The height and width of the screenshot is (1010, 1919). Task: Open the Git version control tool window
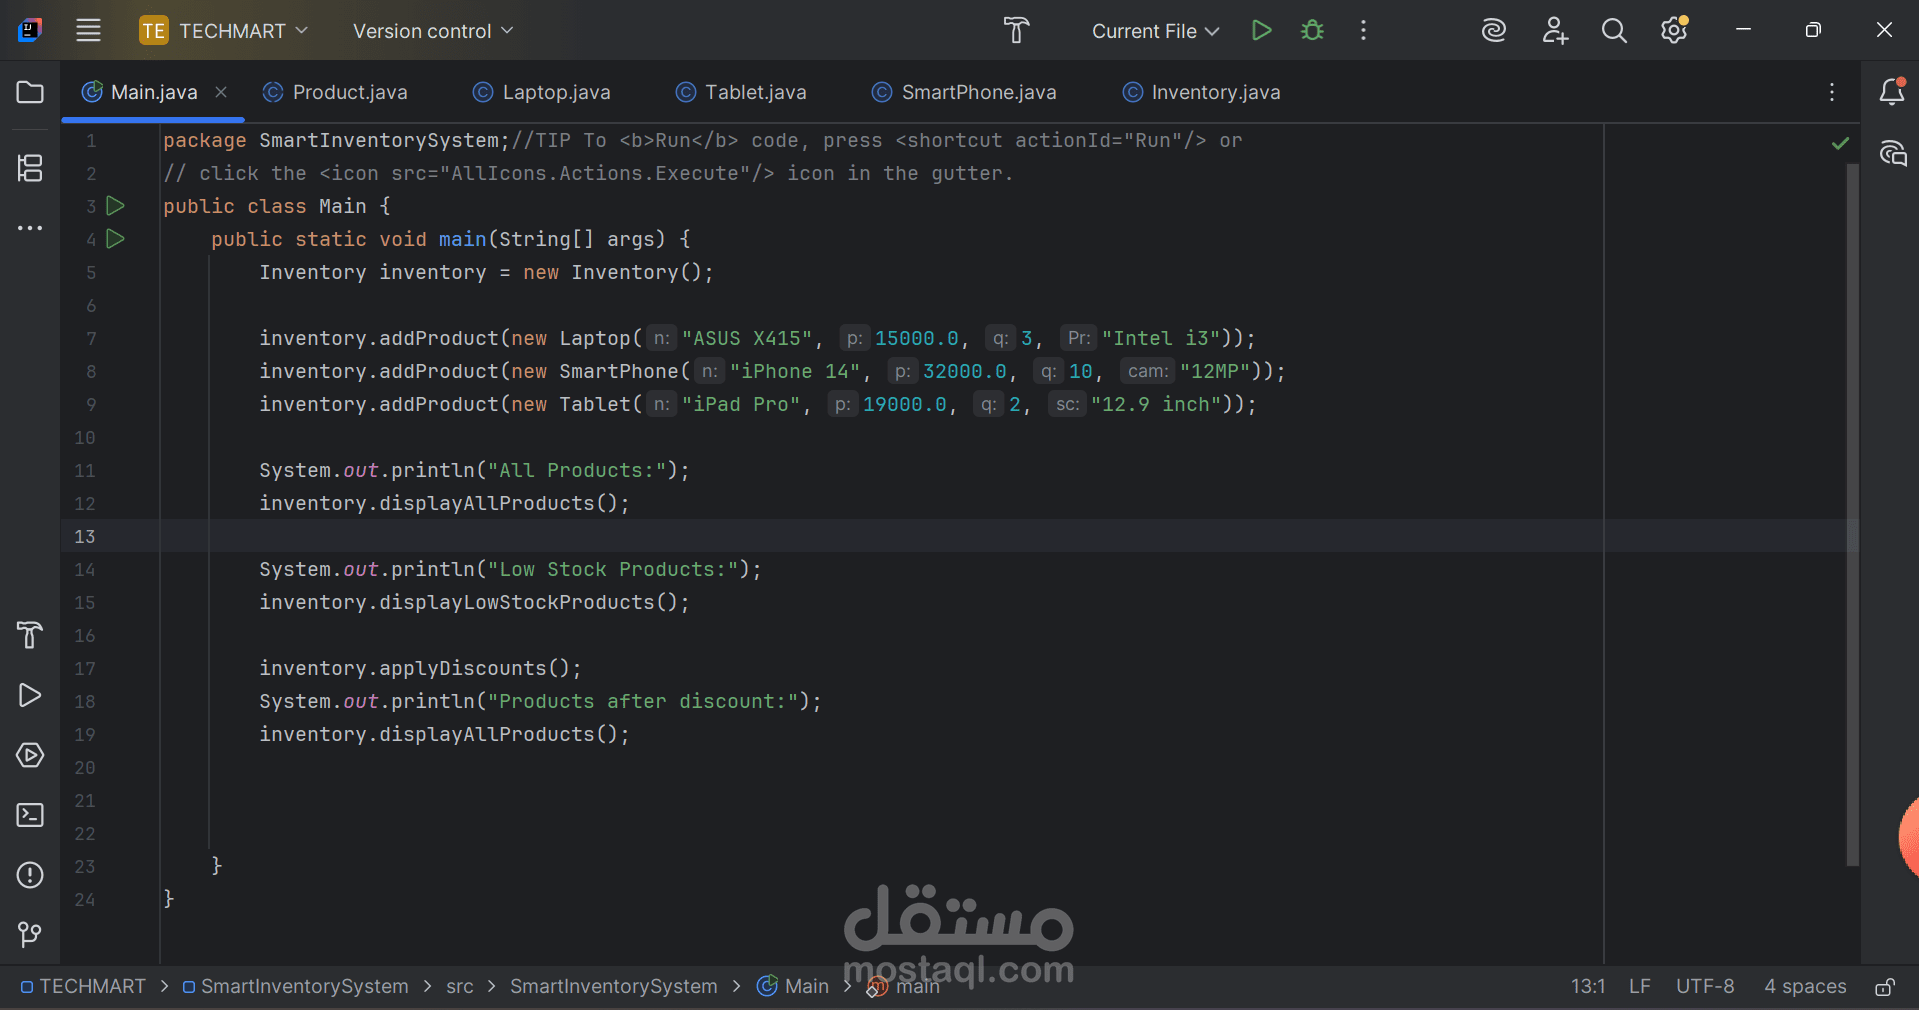point(30,935)
